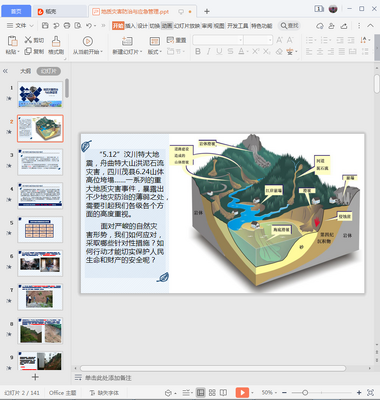Click the new tab plus button
This screenshot has height=400, width=380.
point(207,11)
